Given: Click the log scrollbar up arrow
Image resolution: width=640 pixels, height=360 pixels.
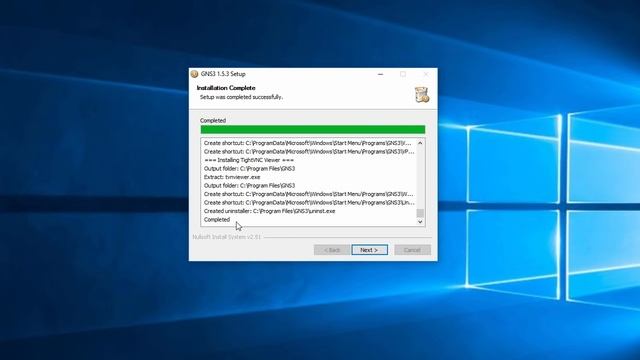Looking at the screenshot, I should pyautogui.click(x=420, y=143).
